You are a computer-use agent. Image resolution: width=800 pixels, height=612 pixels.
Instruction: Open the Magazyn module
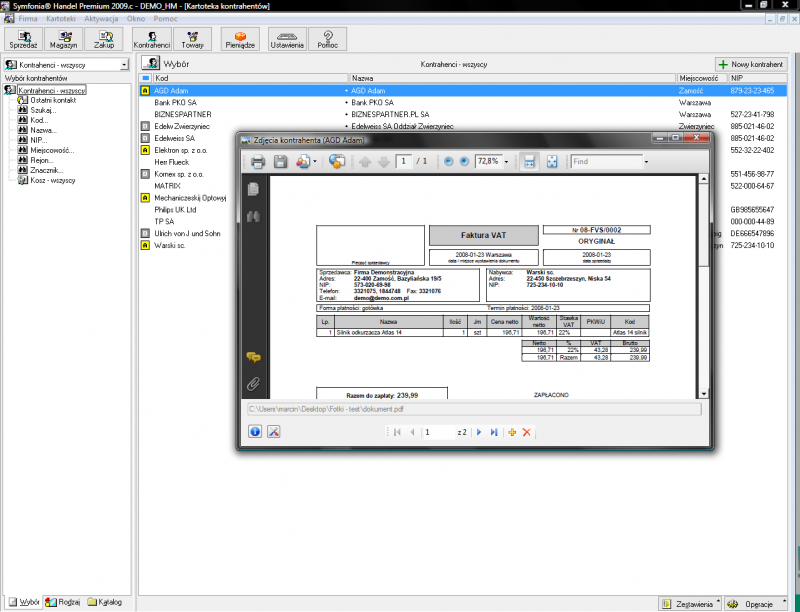63,39
